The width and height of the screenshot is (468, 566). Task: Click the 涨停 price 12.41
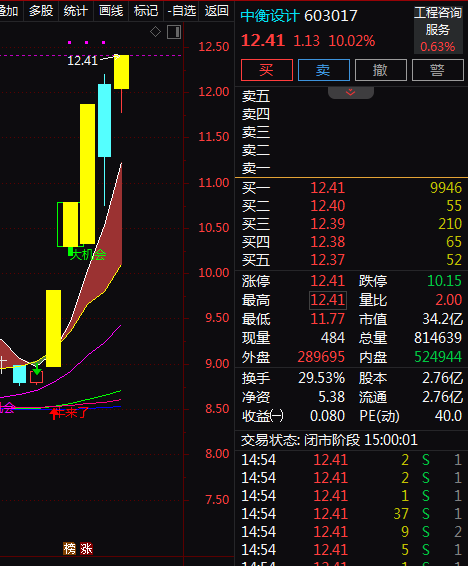click(x=328, y=281)
